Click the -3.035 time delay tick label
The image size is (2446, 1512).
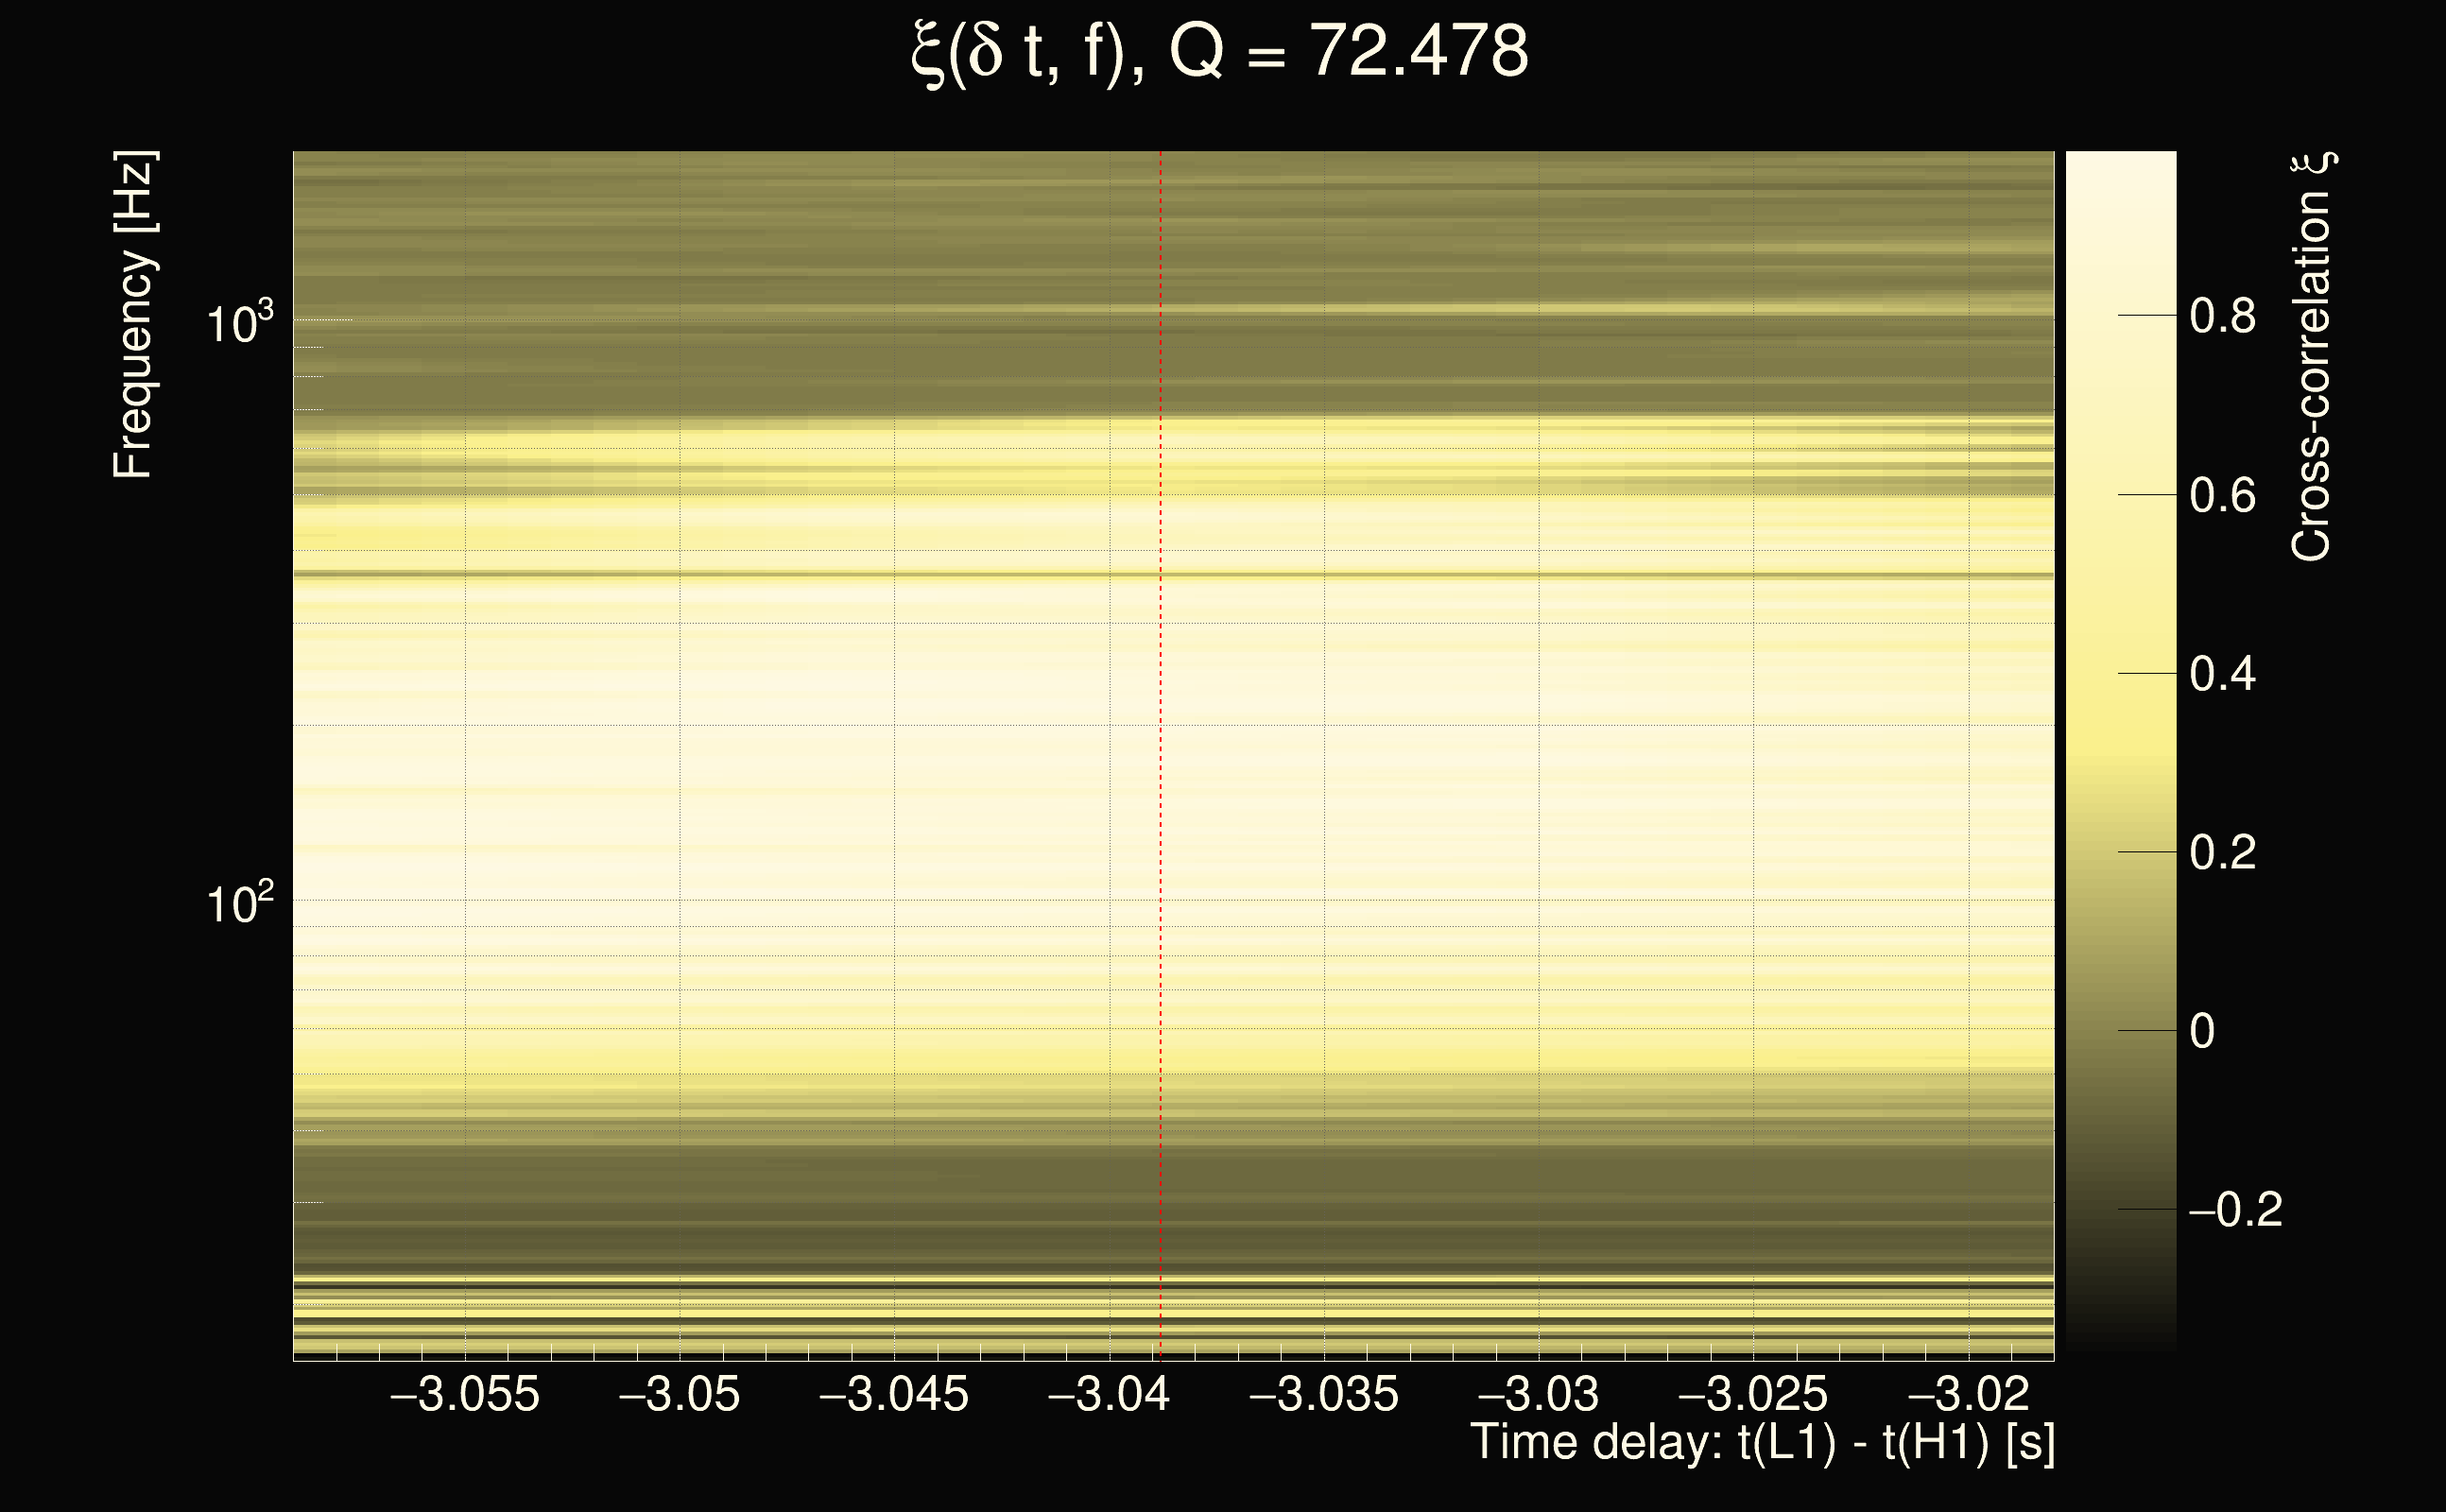pos(1323,1394)
